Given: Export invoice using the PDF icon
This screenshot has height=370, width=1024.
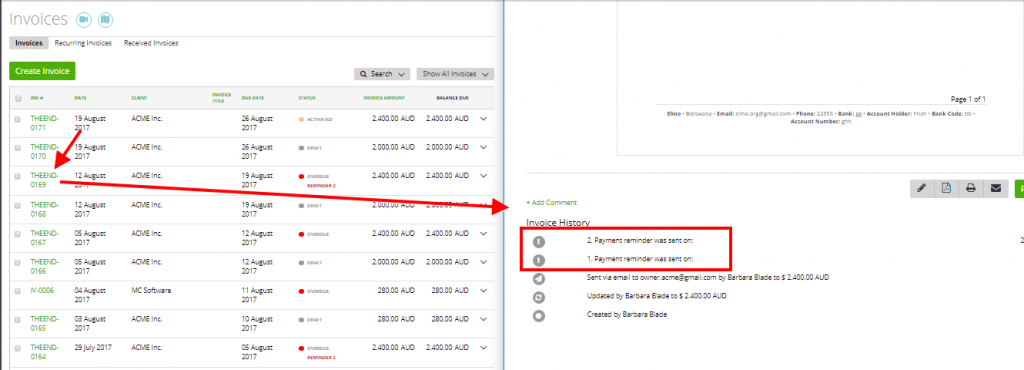Looking at the screenshot, I should point(946,188).
